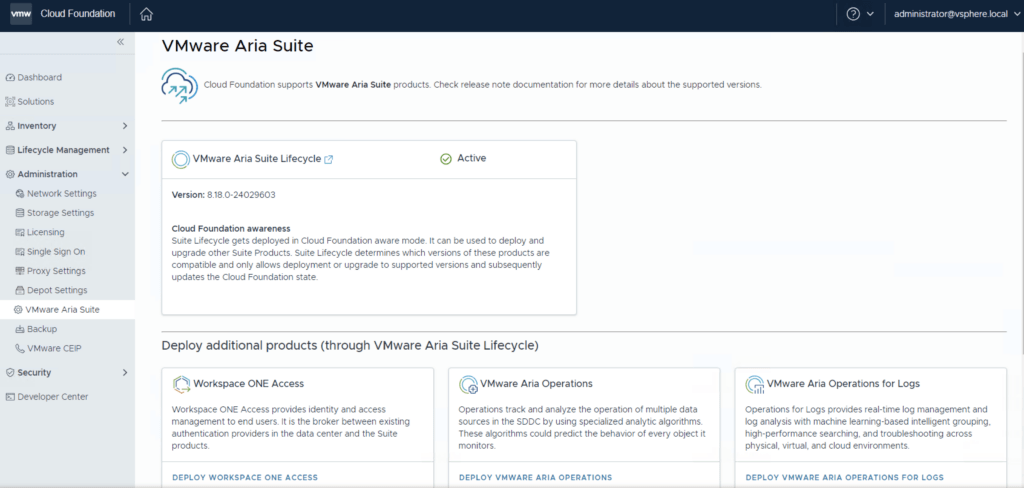Click the Home icon in top bar
The width and height of the screenshot is (1024, 488).
tap(146, 14)
